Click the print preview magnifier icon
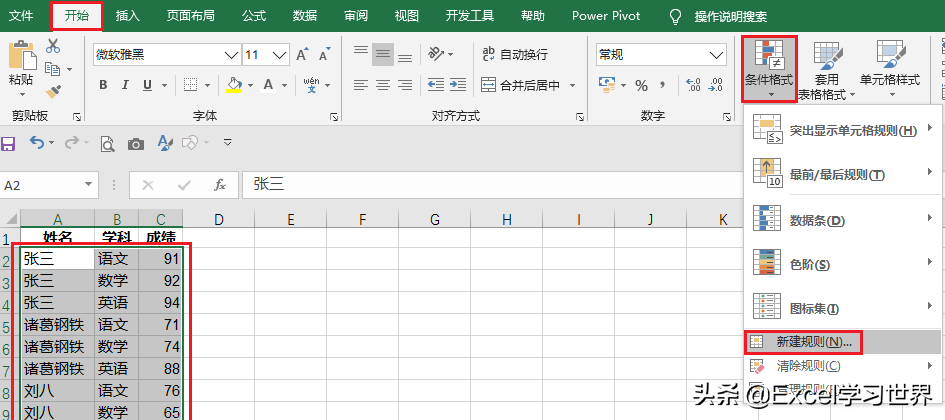Screen dimensions: 945x420 click(107, 143)
